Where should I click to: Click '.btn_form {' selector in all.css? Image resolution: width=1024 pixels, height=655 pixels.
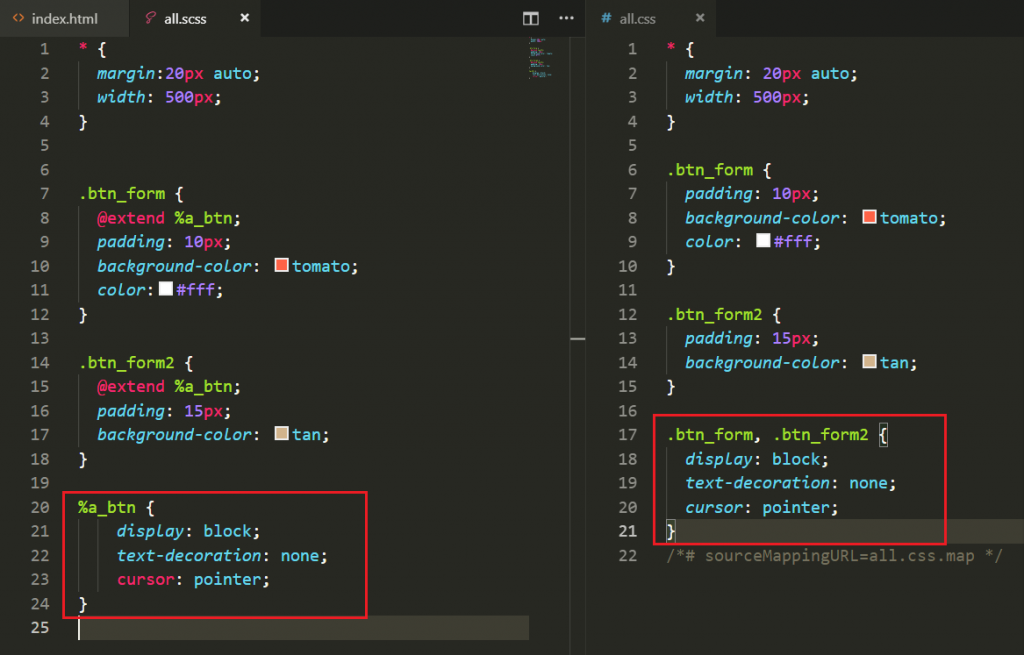pyautogui.click(x=719, y=170)
